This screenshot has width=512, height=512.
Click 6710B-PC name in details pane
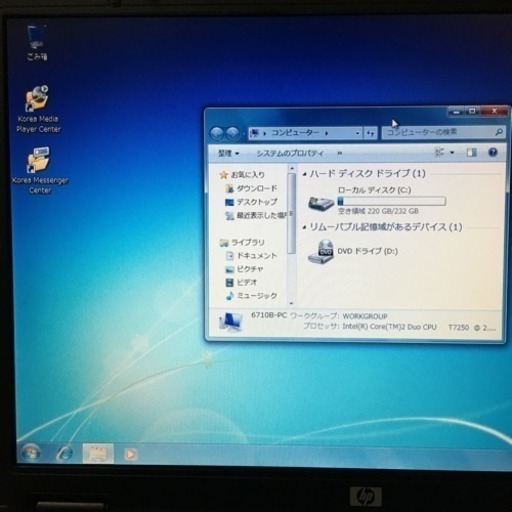tap(269, 315)
